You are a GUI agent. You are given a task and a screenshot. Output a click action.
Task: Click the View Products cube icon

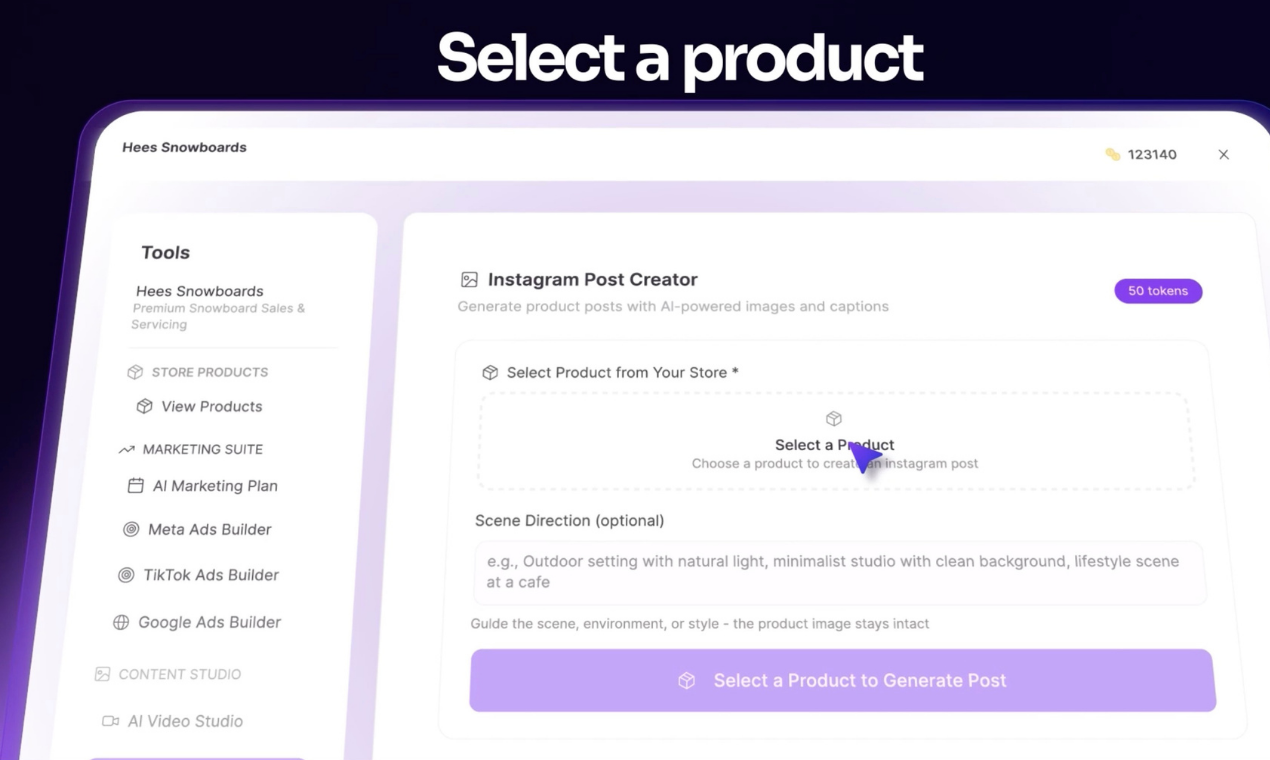144,406
